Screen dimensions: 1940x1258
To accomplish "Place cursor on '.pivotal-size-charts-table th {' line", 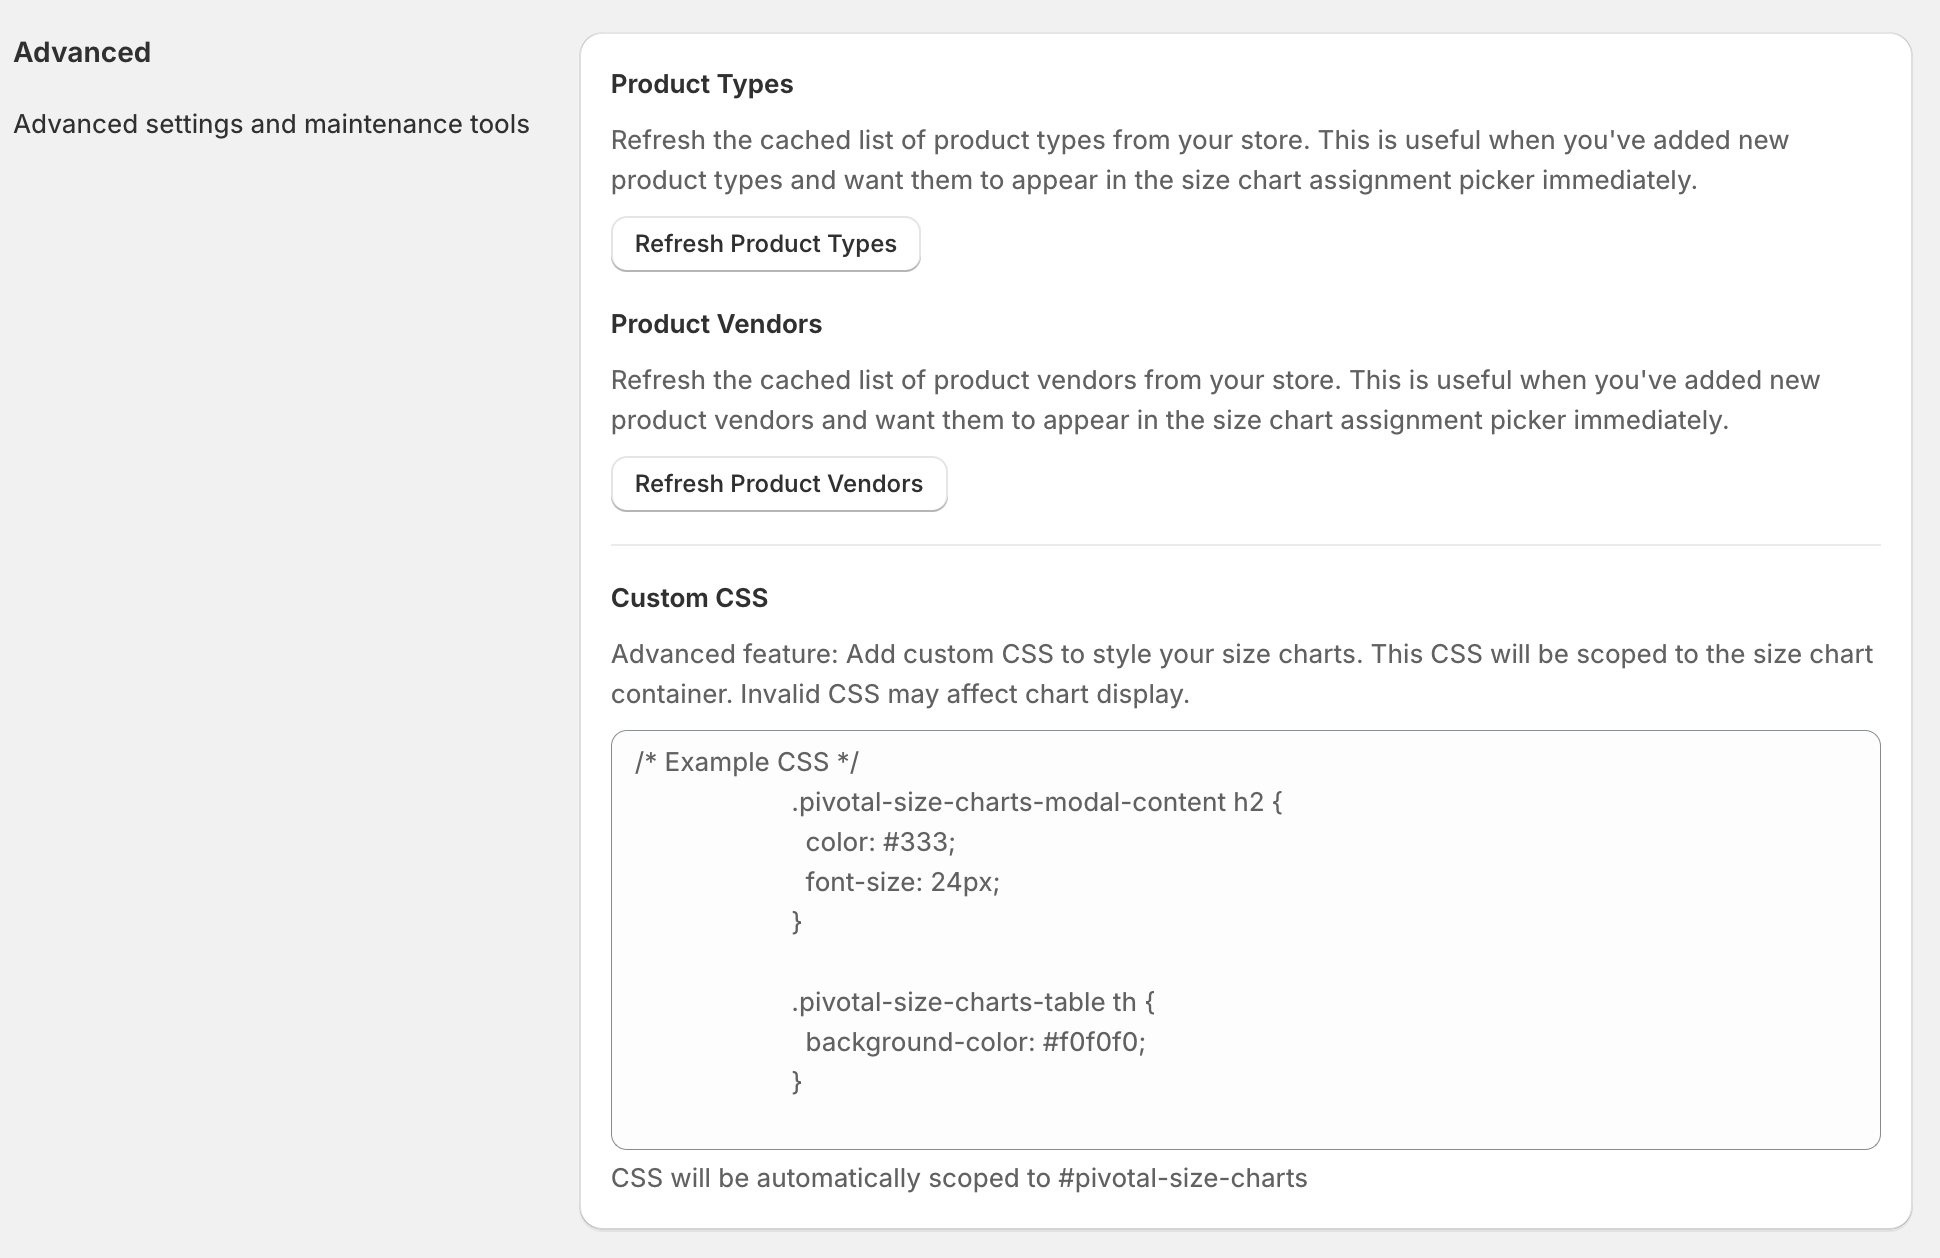I will pos(972,1002).
